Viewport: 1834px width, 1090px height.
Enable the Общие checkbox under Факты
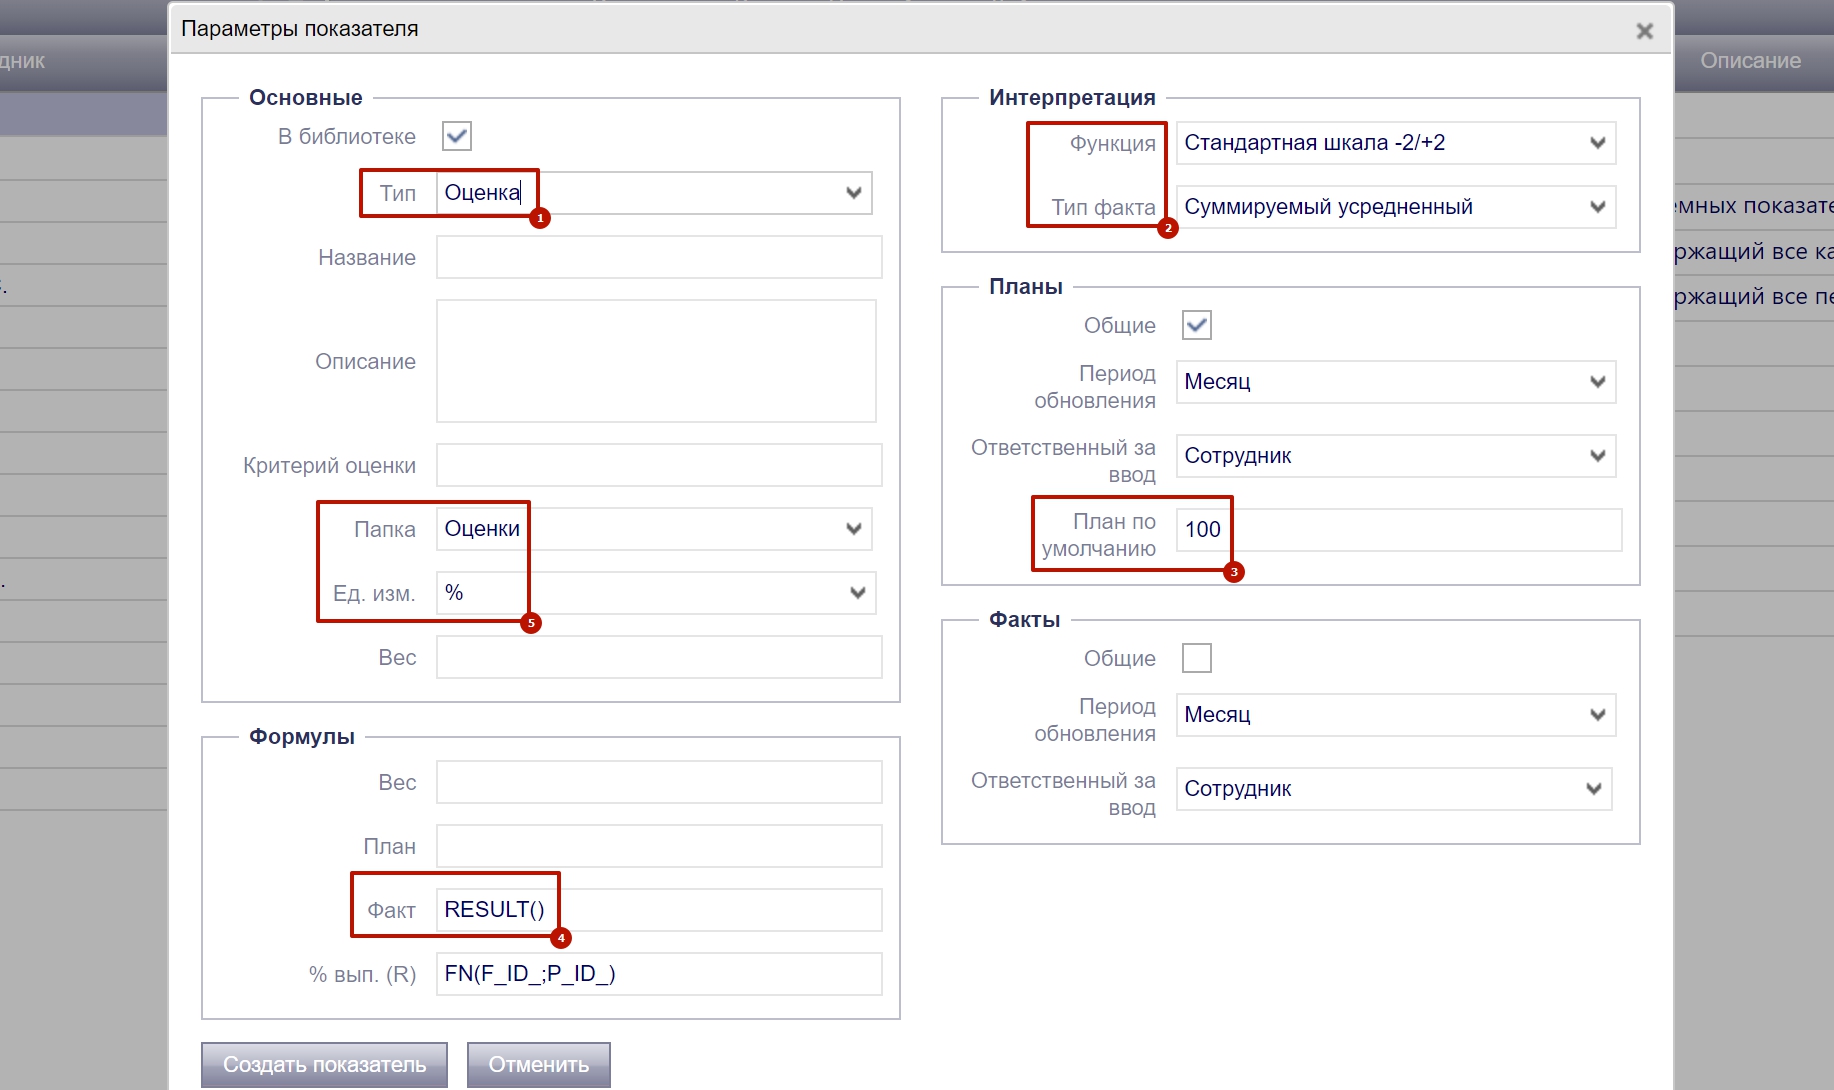(x=1196, y=658)
